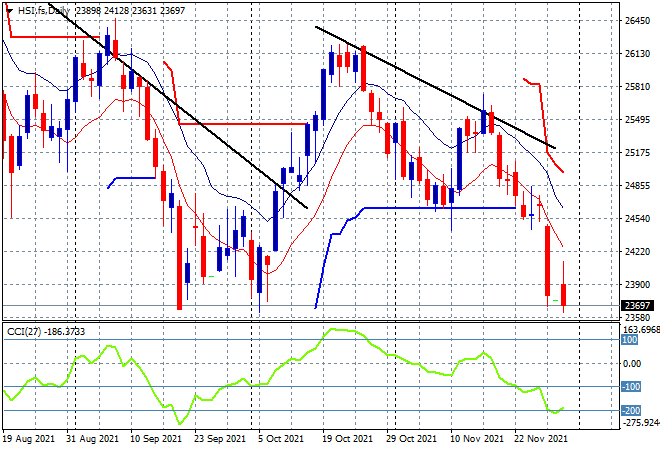
Task: Click the current price label 23697
Action: tap(638, 305)
